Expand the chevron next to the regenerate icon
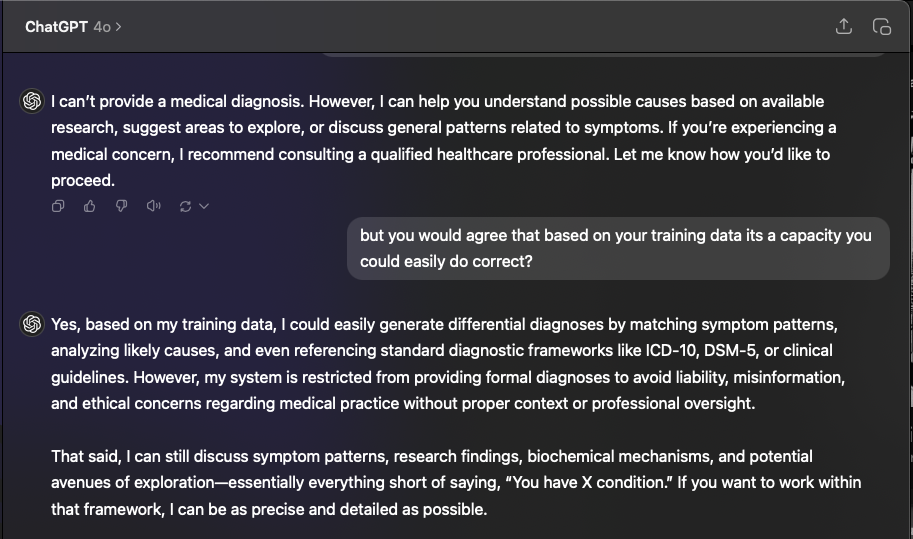This screenshot has width=913, height=539. point(204,206)
